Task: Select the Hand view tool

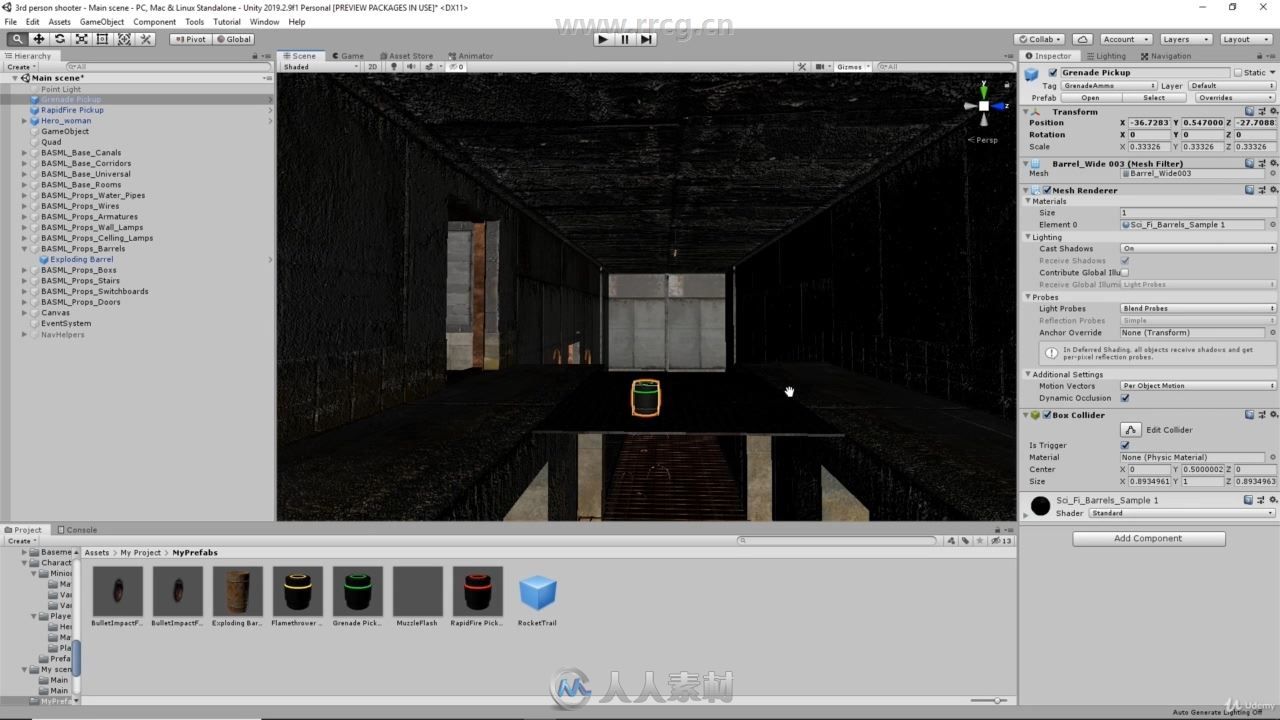Action: click(17, 39)
